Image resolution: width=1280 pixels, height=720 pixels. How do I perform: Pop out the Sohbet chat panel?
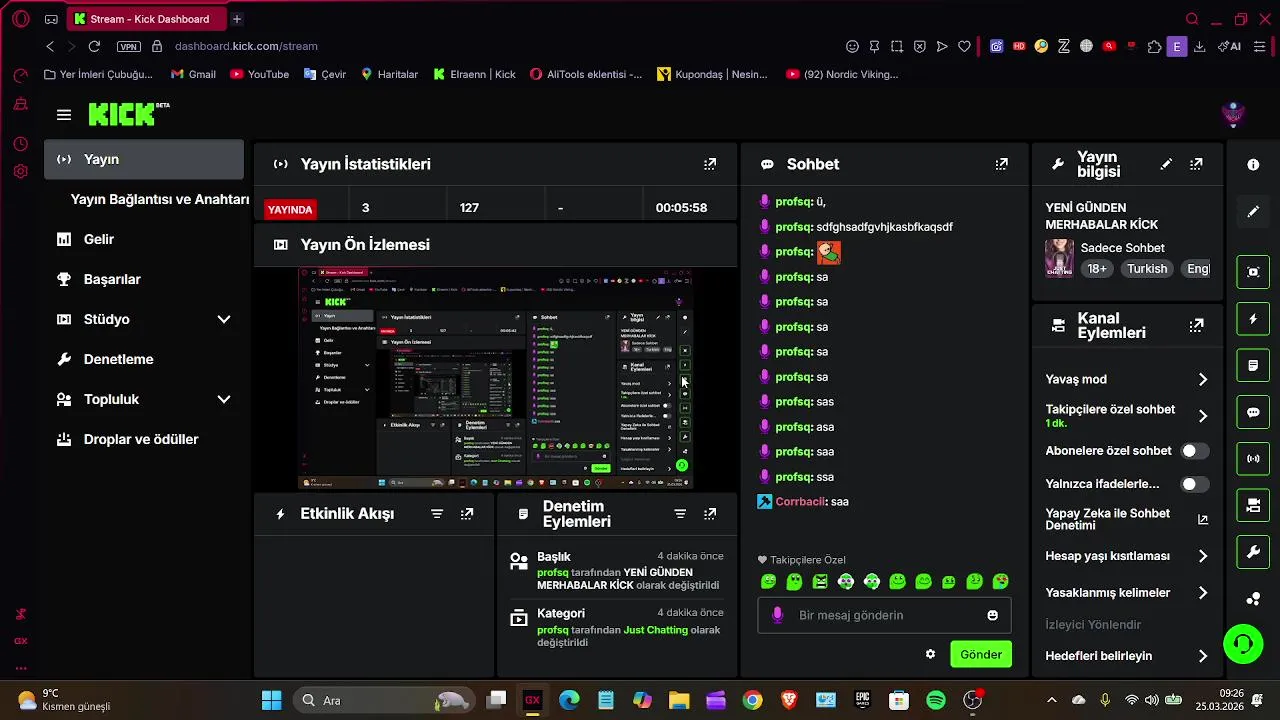(1002, 164)
